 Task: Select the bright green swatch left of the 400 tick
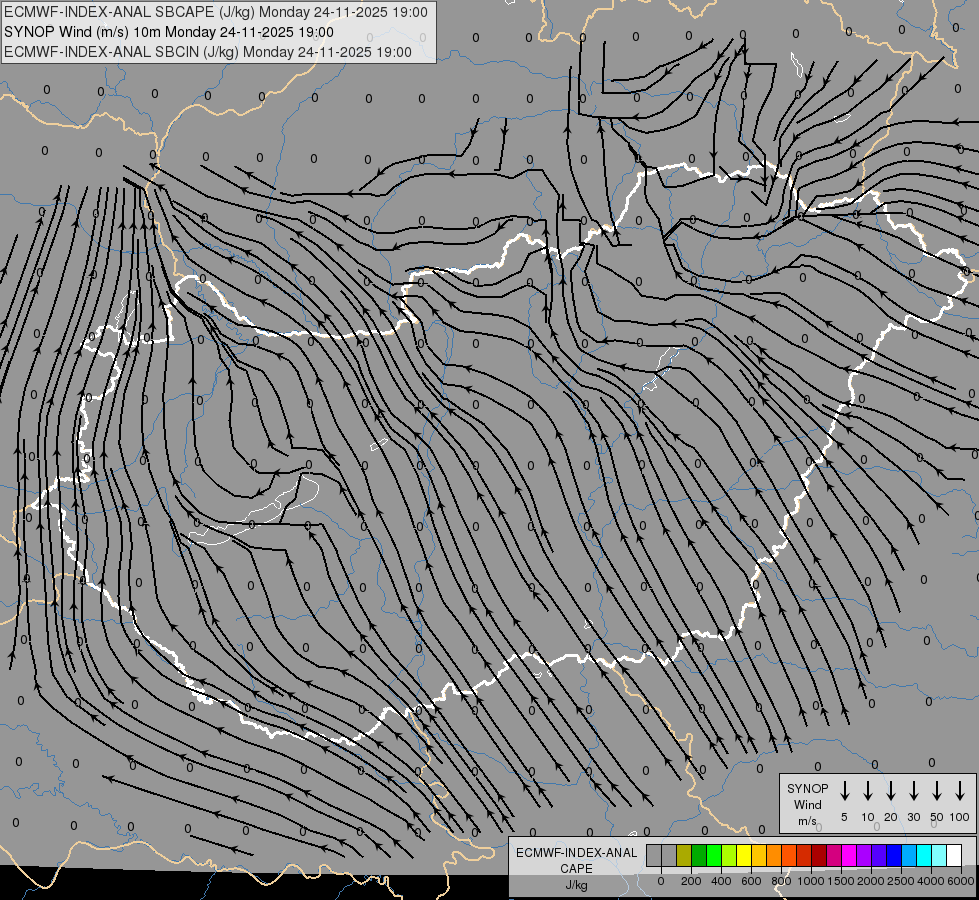[714, 856]
